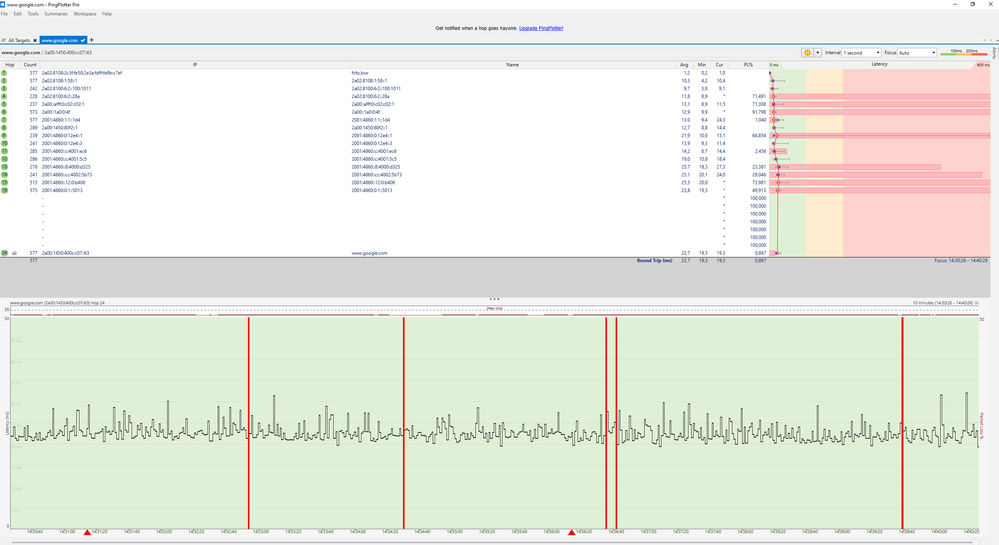The width and height of the screenshot is (999, 545).
Task: Switch to the All Targets tab
Action: pyautogui.click(x=19, y=40)
